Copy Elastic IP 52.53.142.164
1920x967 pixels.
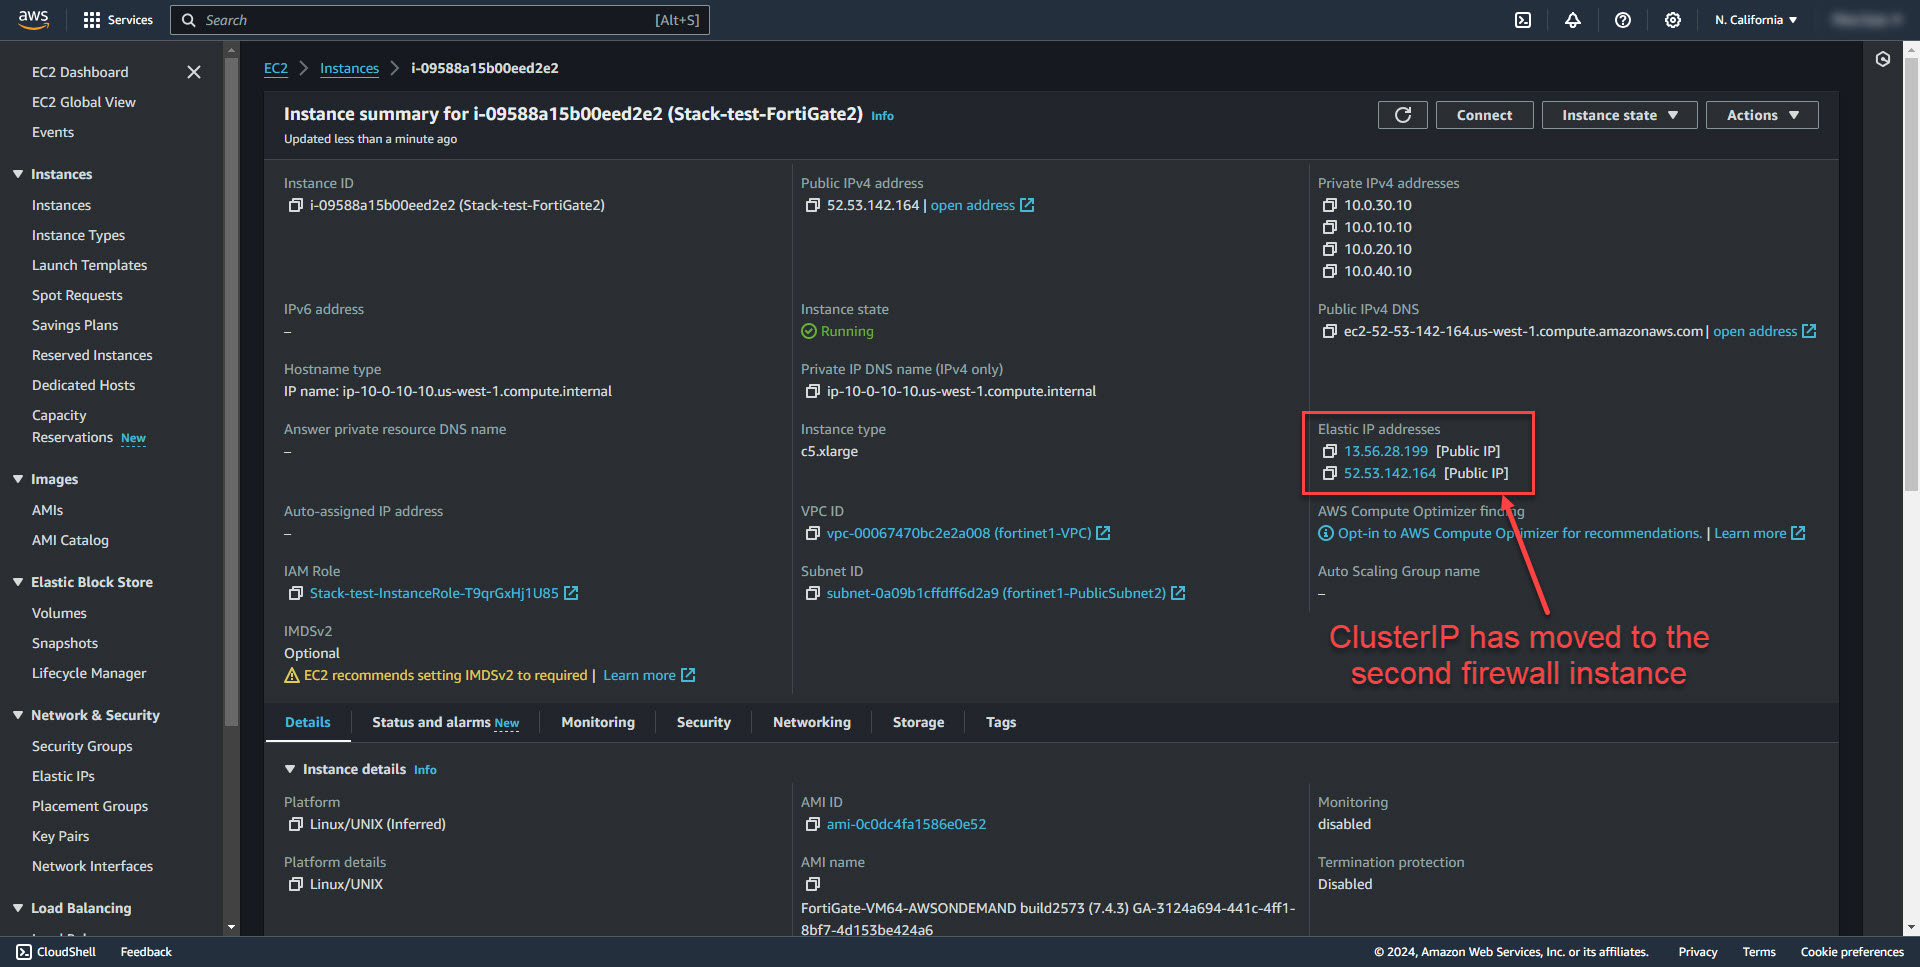1330,473
